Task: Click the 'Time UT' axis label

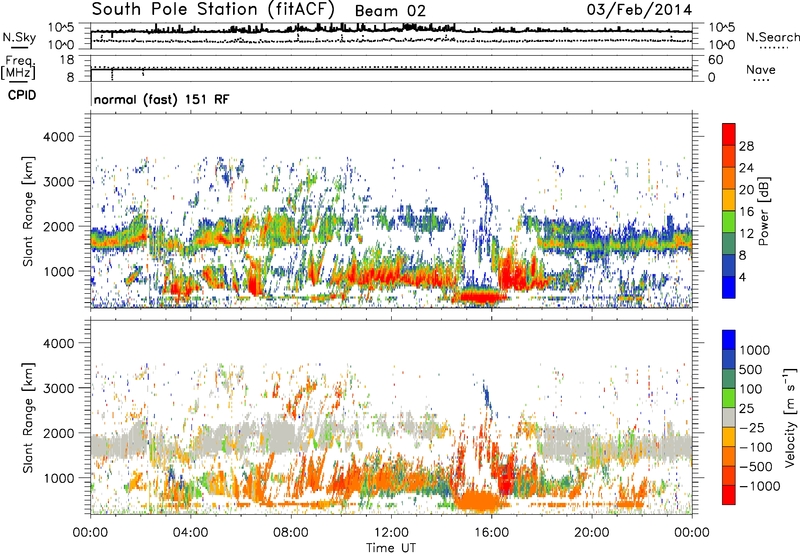Action: [391, 548]
